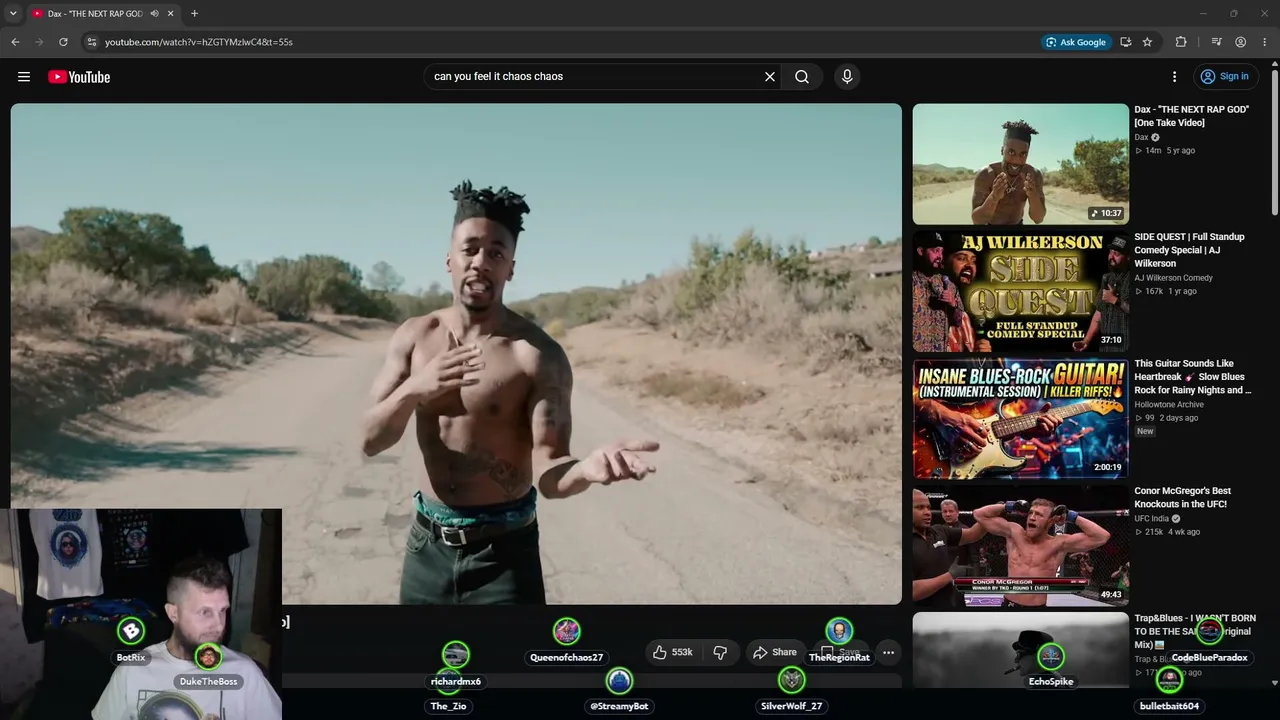This screenshot has width=1280, height=720.
Task: Open browser media controls
Action: pyautogui.click(x=1216, y=42)
